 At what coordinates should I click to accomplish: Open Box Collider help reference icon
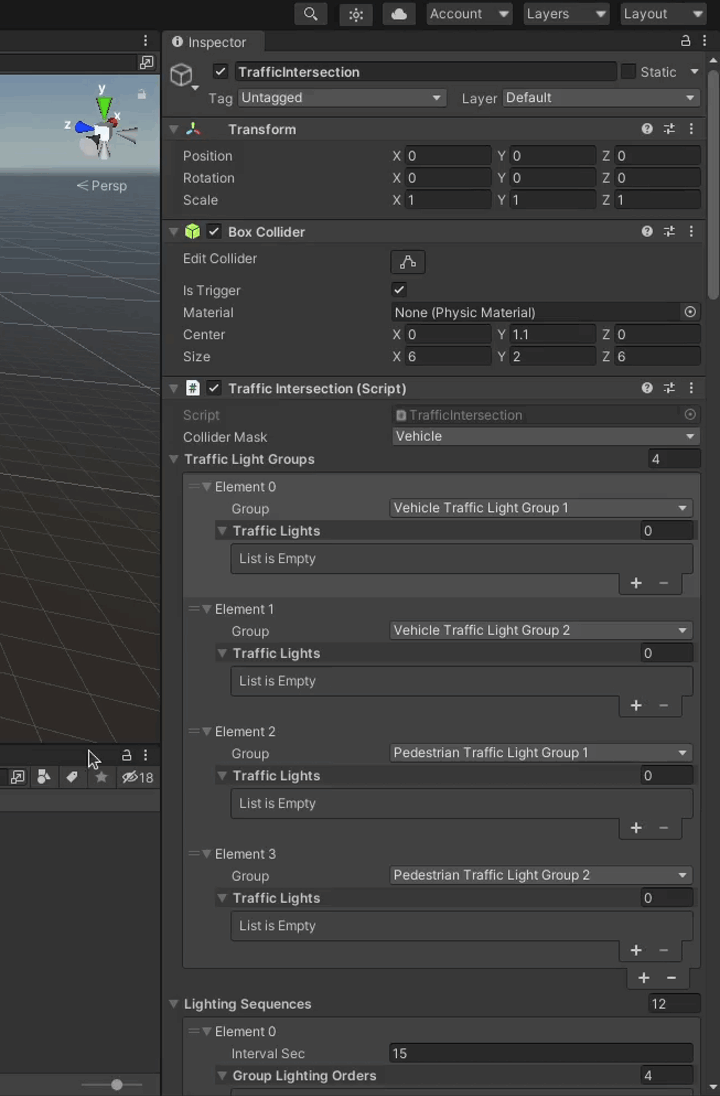[647, 232]
